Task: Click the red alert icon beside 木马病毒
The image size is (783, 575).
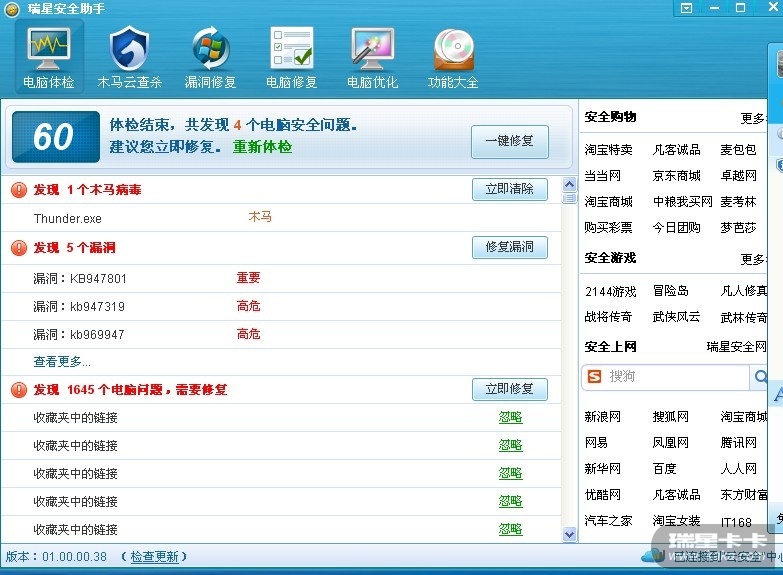Action: (x=19, y=190)
